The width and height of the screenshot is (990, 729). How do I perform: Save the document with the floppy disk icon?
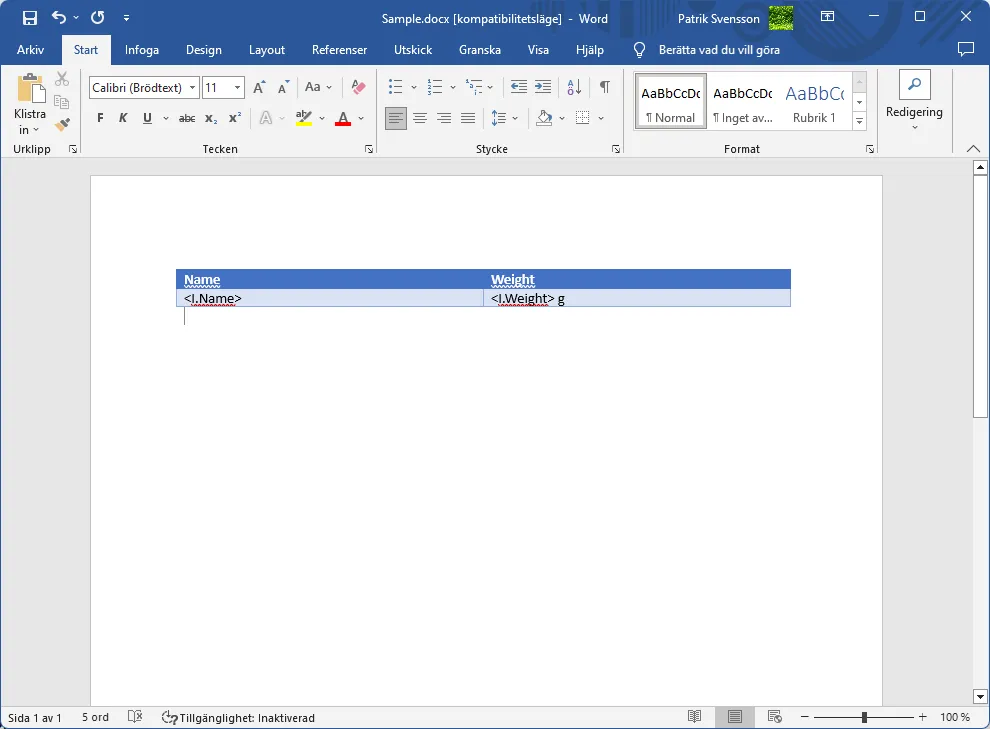30,18
